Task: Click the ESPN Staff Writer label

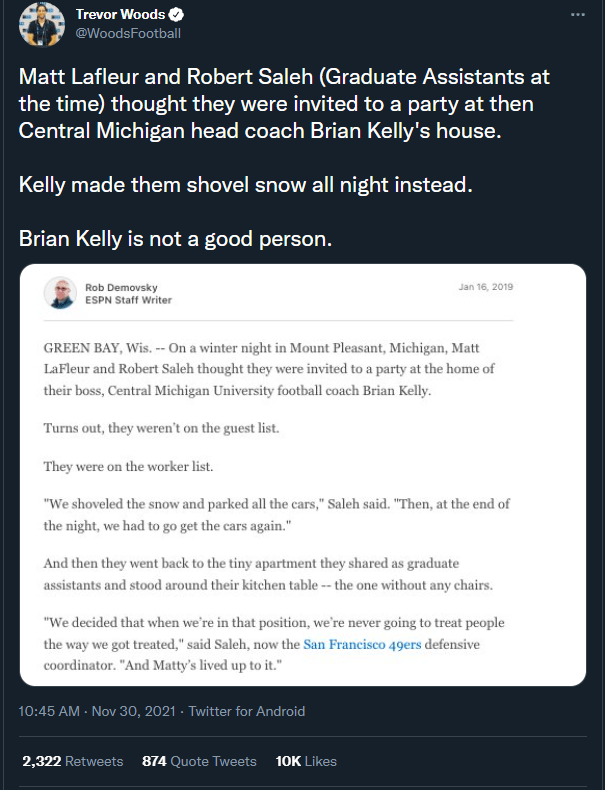Action: (128, 300)
